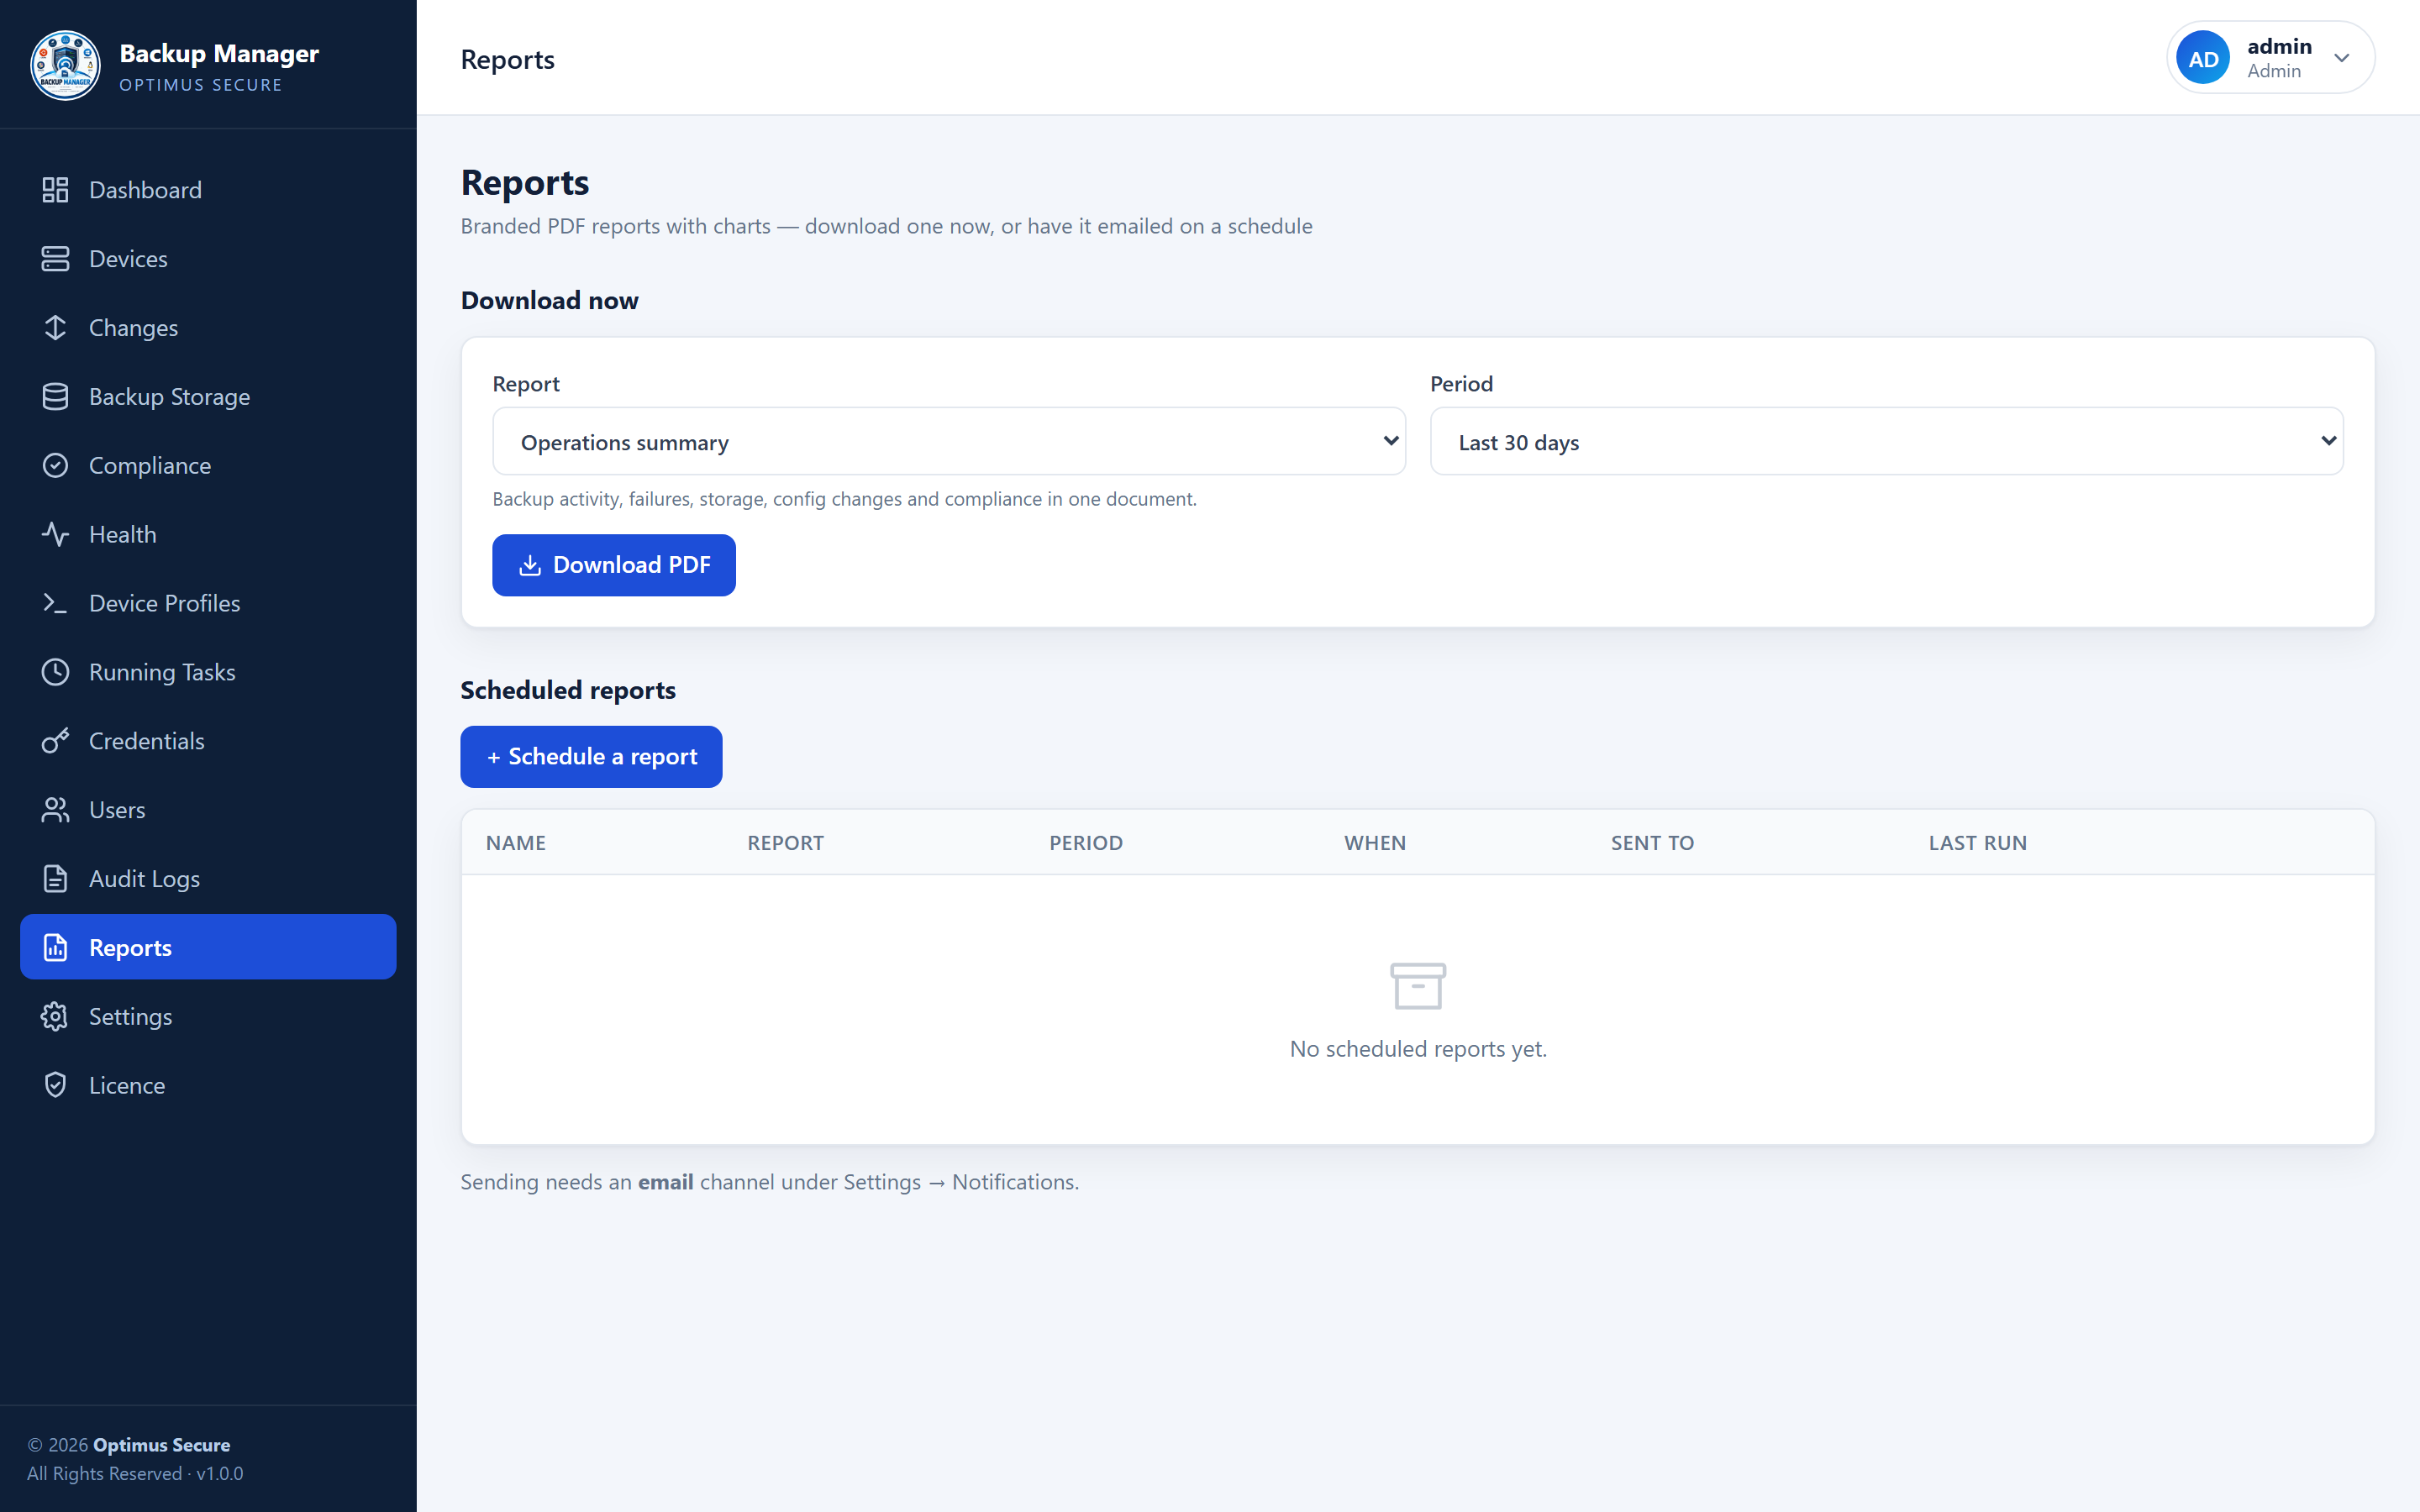
Task: Open the Period dropdown
Action: (1886, 441)
